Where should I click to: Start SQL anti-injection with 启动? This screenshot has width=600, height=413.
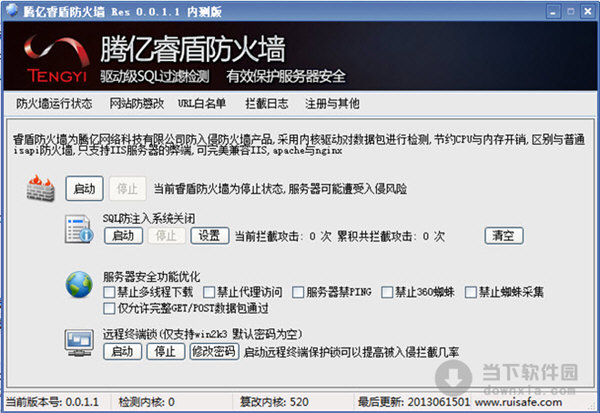click(x=123, y=235)
